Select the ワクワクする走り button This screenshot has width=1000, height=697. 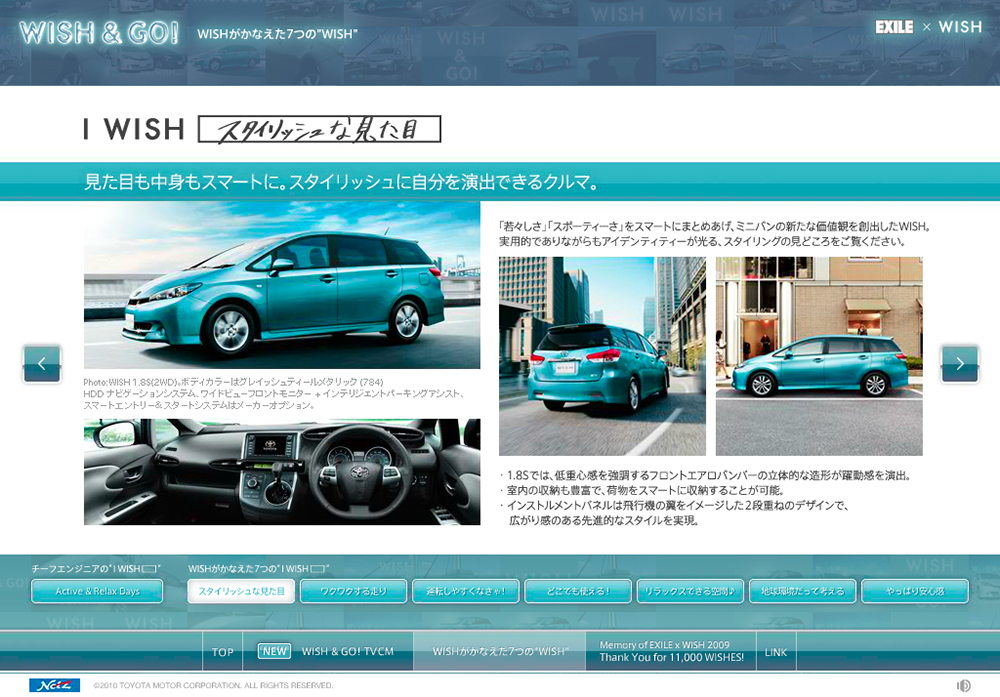pyautogui.click(x=353, y=591)
